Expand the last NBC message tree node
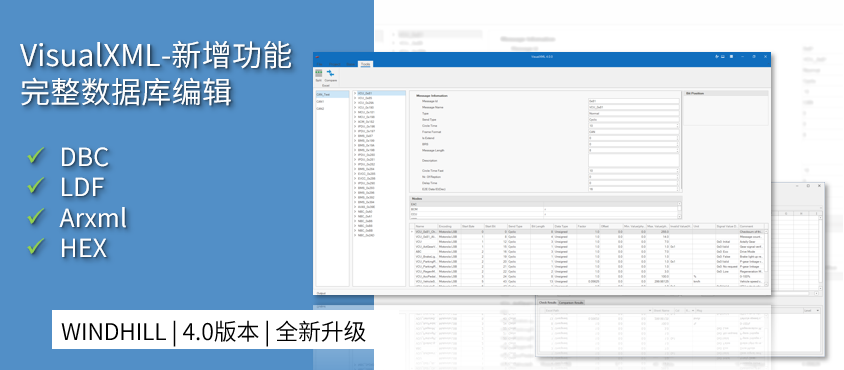The width and height of the screenshot is (844, 370). click(355, 235)
